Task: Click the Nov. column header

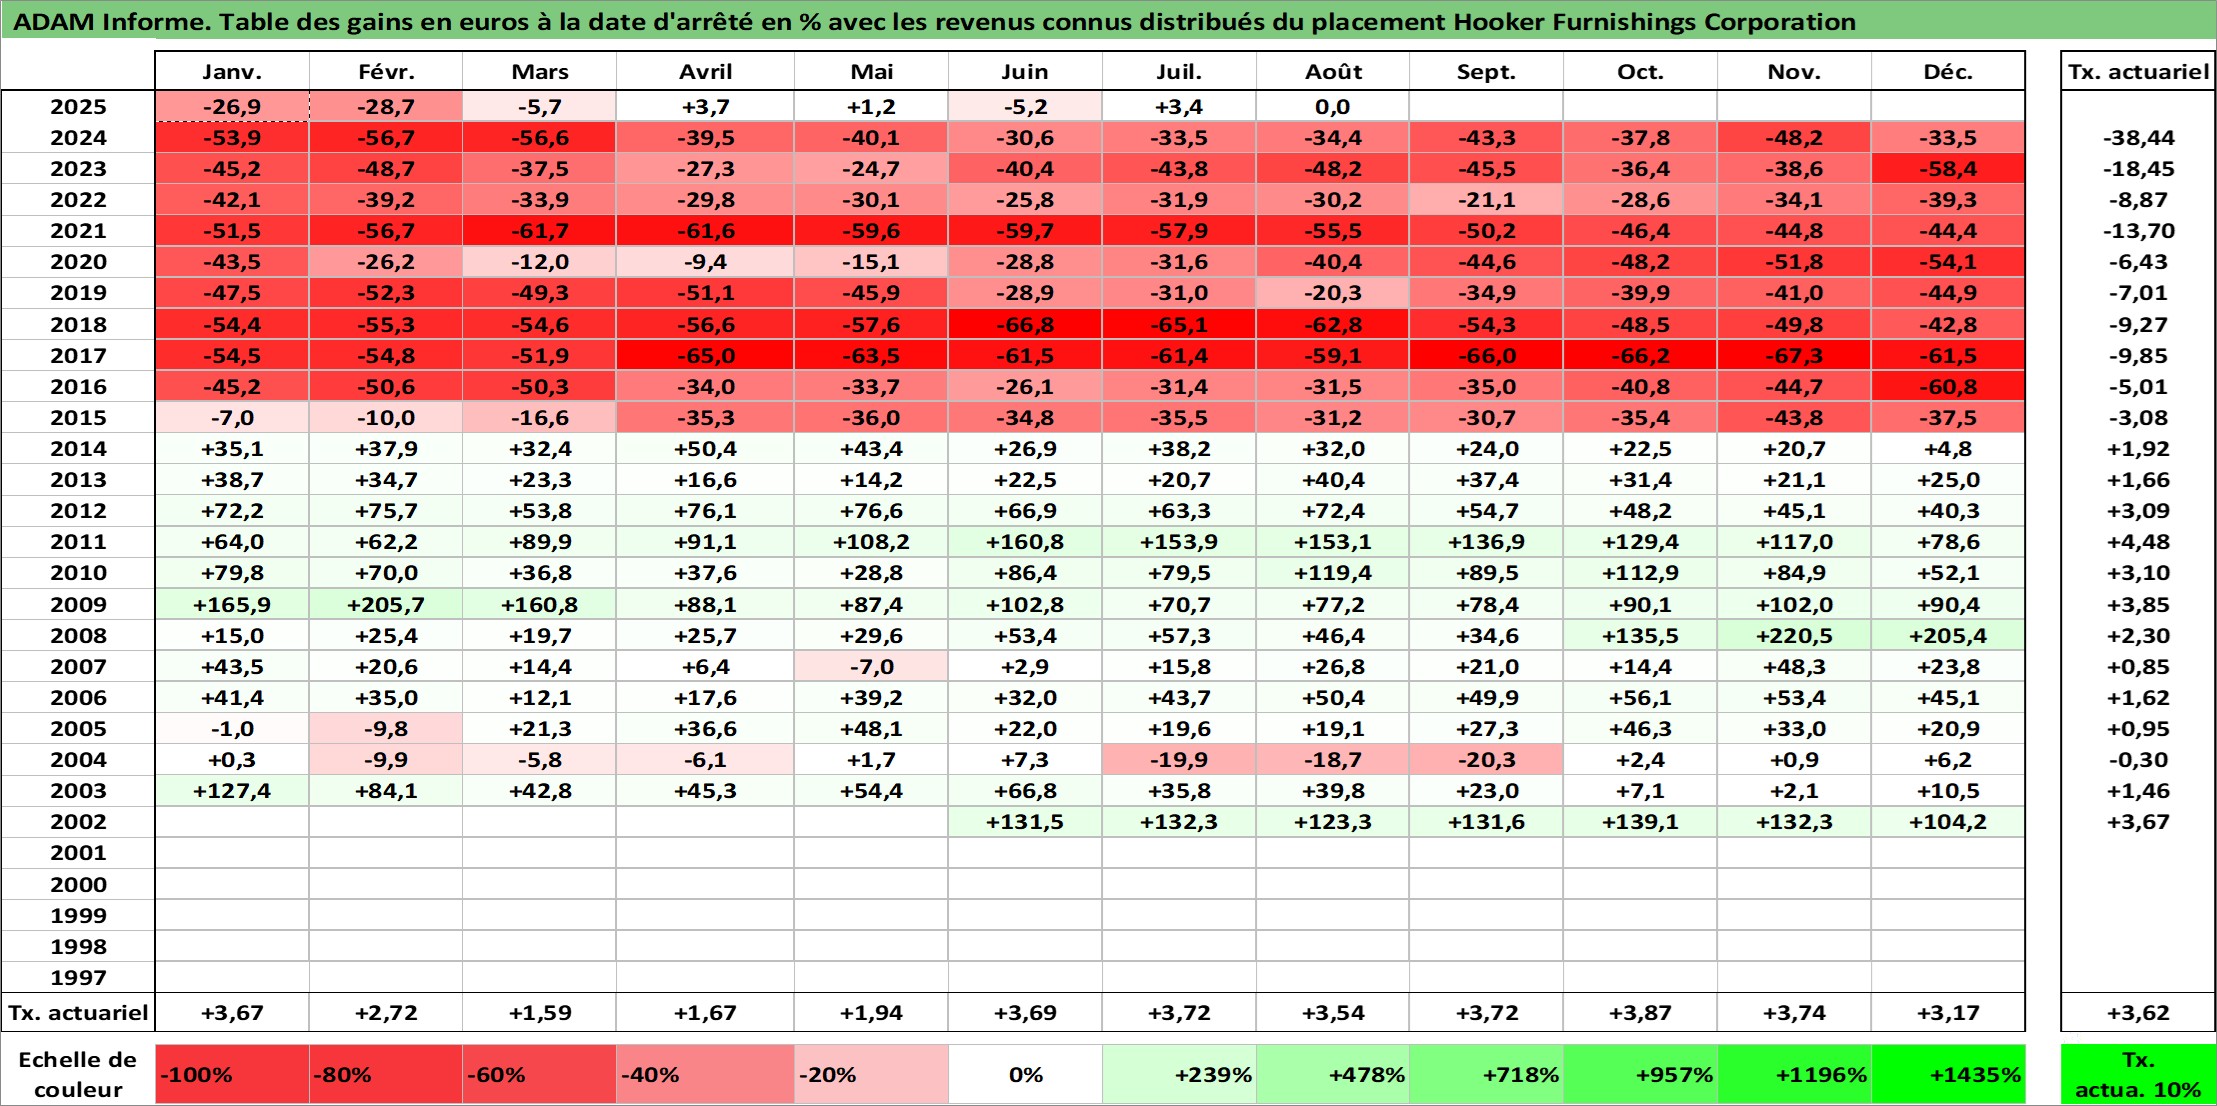Action: pos(1794,71)
